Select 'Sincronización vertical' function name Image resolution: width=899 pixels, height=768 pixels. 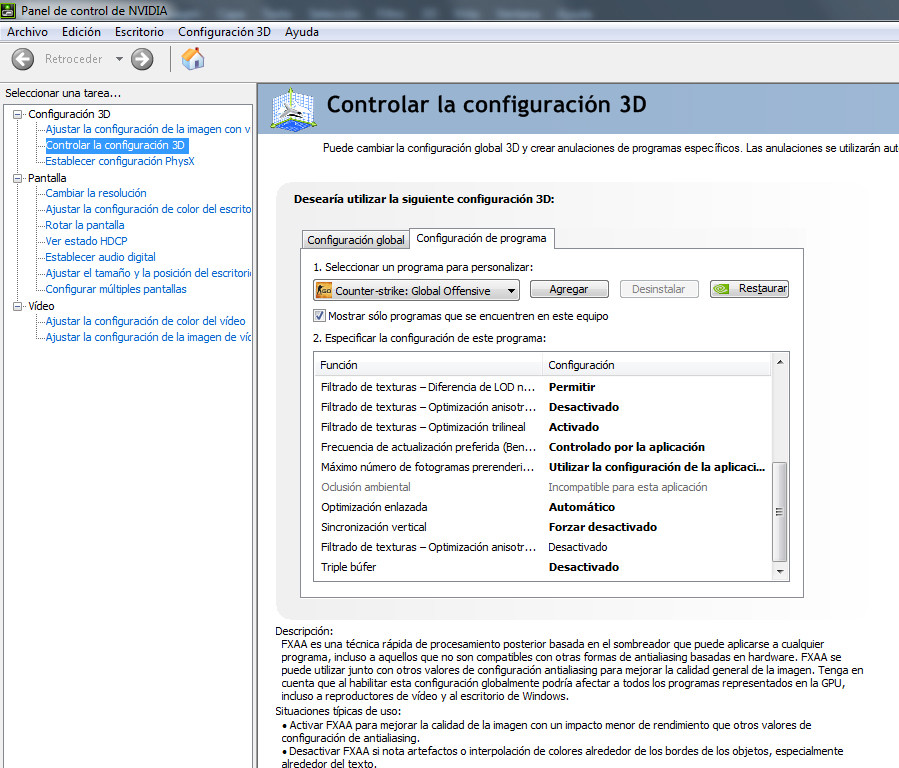click(x=374, y=528)
